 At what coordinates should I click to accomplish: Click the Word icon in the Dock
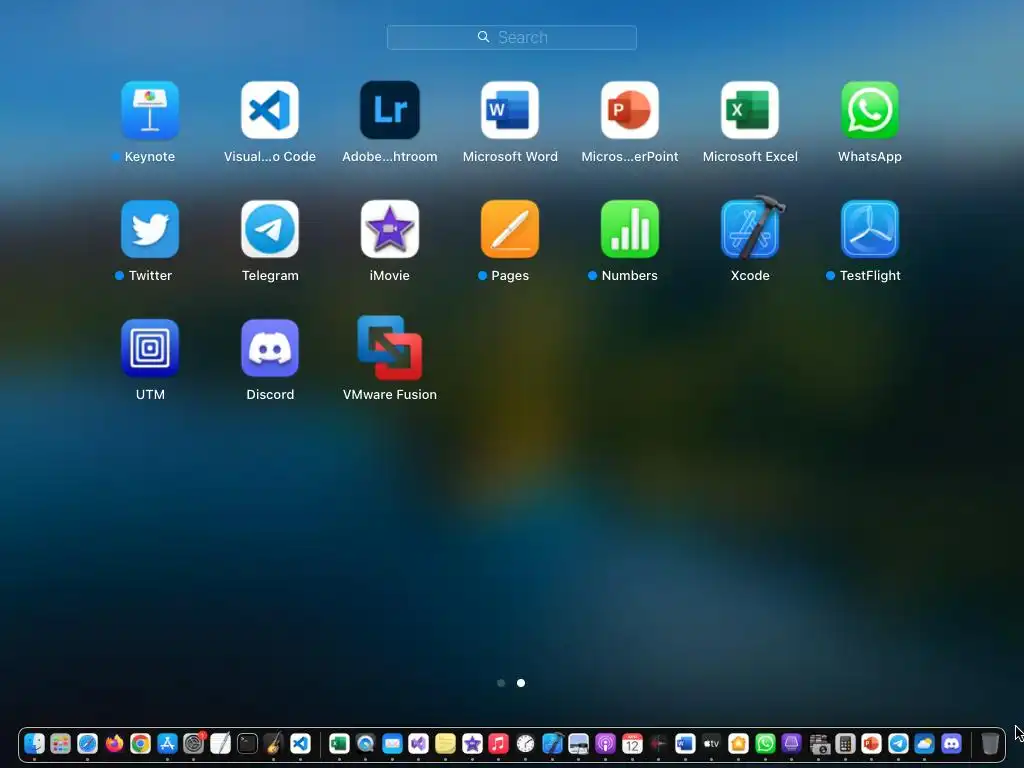[x=685, y=743]
